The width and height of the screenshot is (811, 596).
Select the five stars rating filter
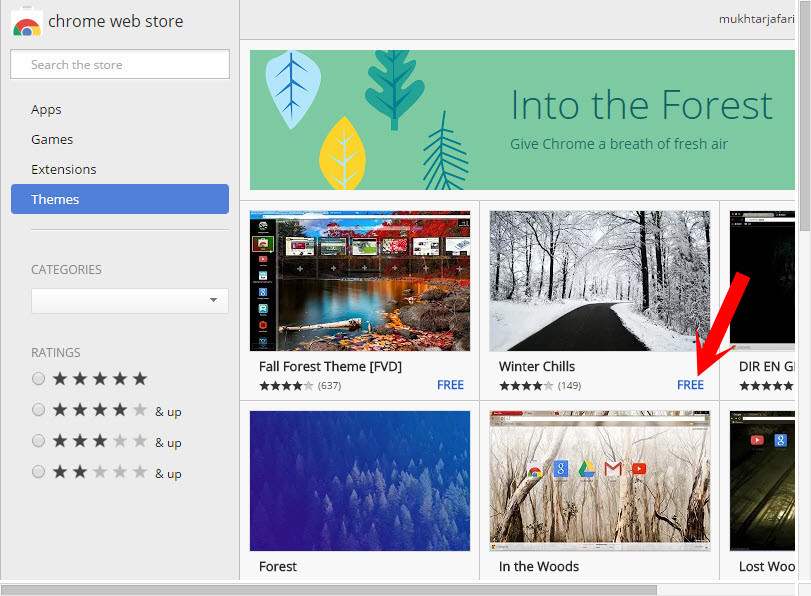38,379
